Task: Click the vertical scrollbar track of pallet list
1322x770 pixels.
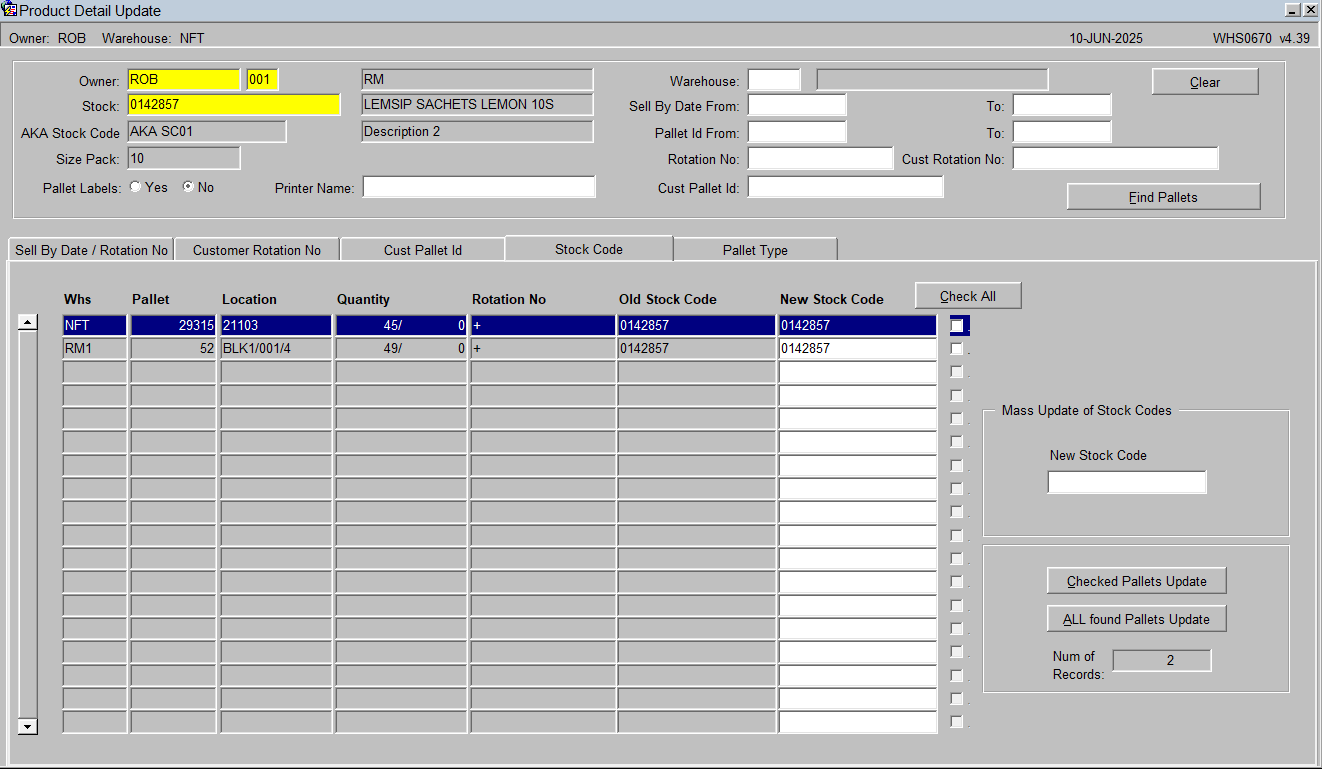Action: point(28,525)
